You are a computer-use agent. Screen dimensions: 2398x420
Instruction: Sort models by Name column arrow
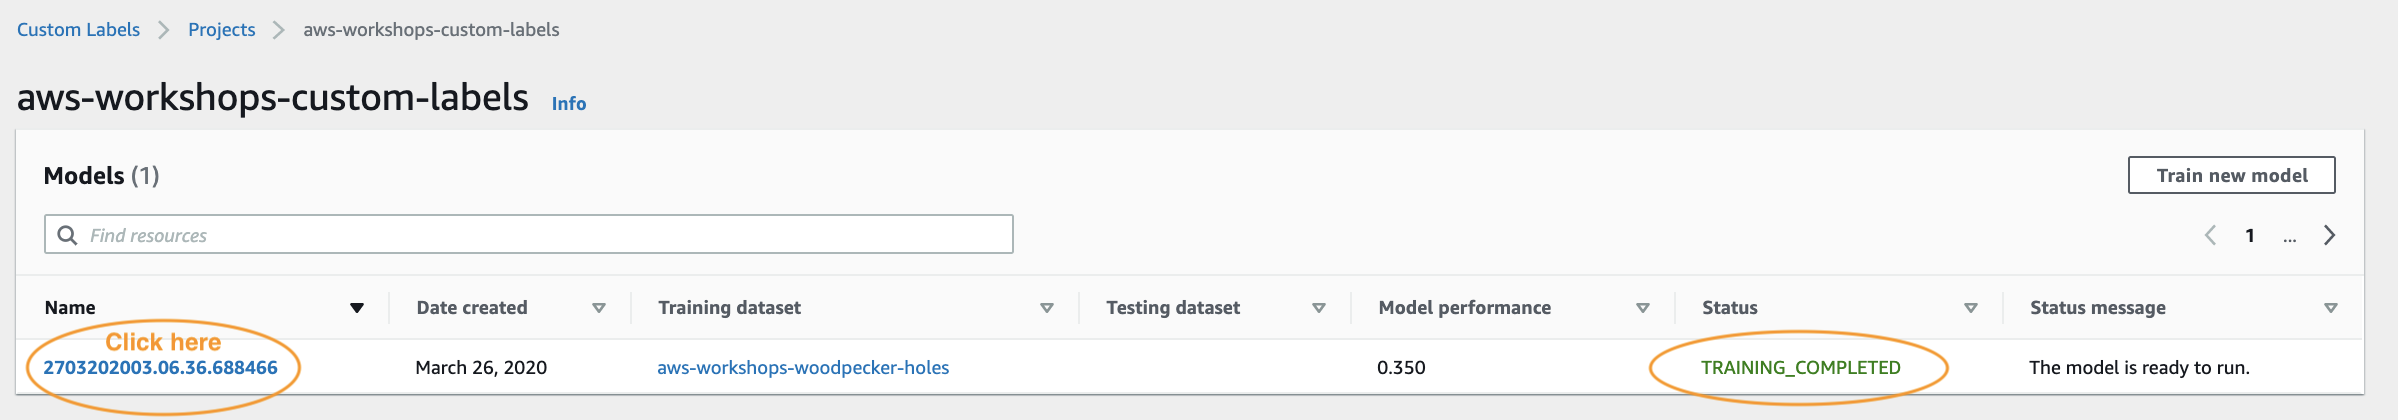(357, 308)
